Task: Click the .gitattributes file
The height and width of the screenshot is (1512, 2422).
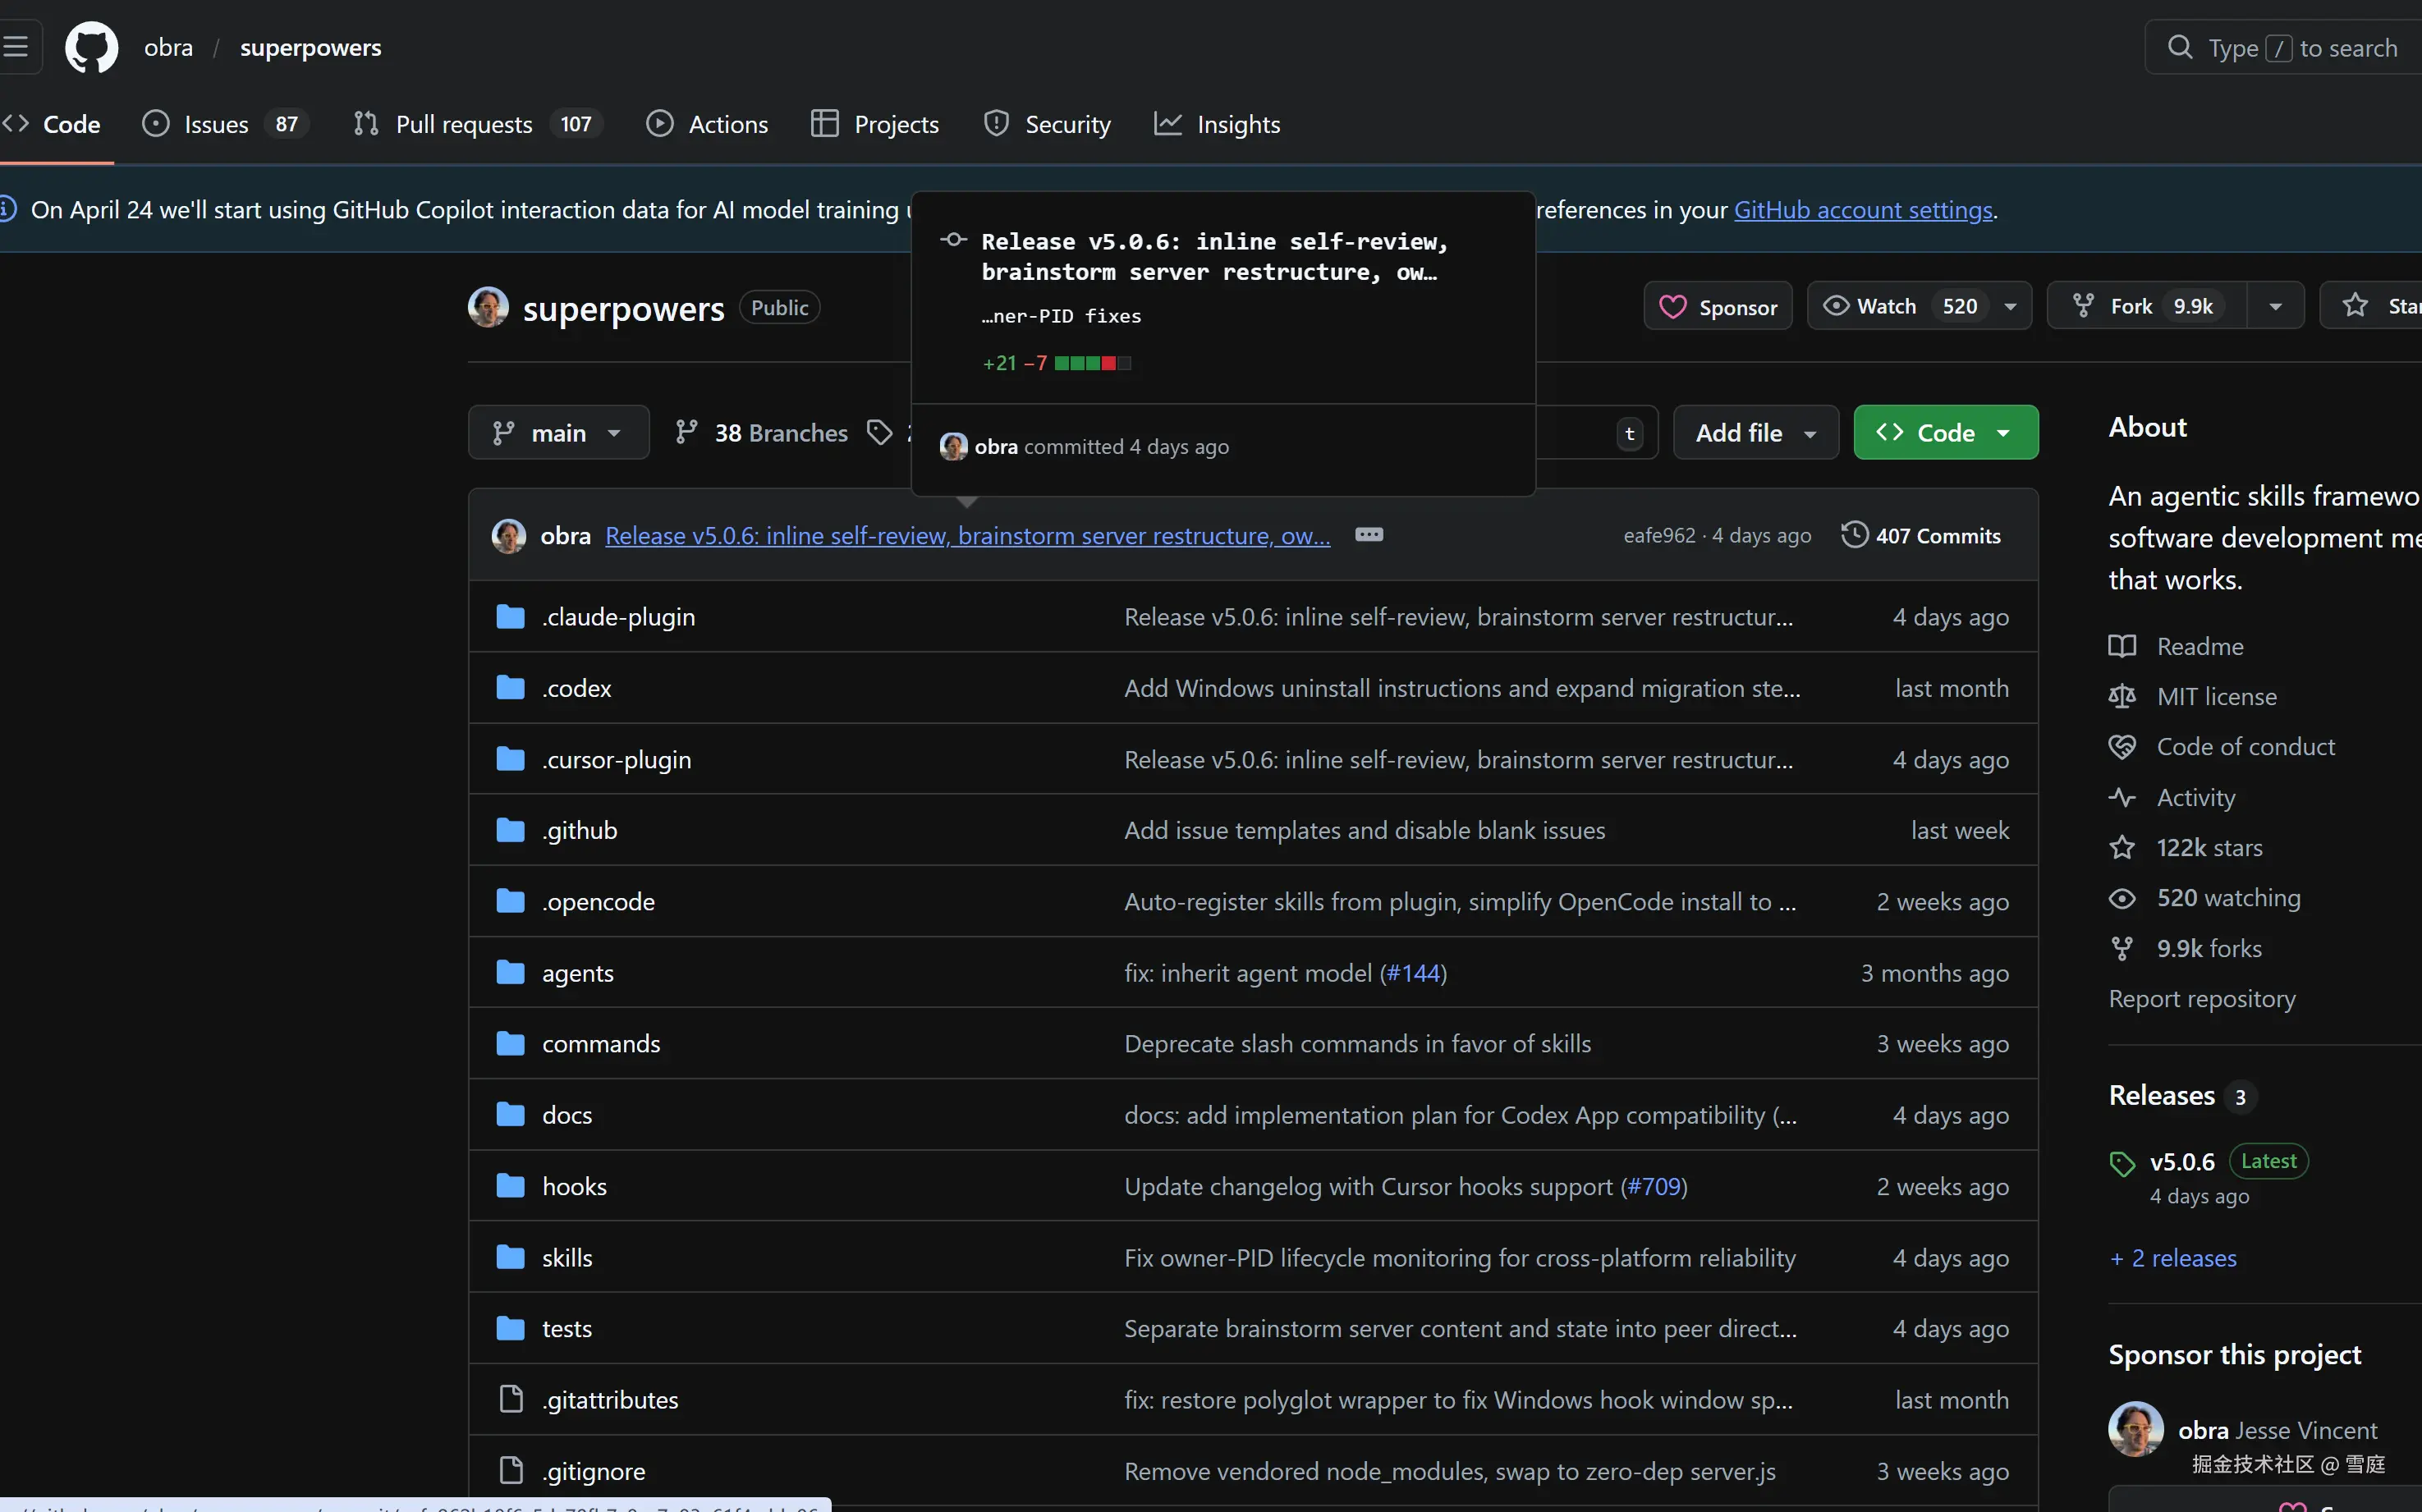Action: [609, 1400]
